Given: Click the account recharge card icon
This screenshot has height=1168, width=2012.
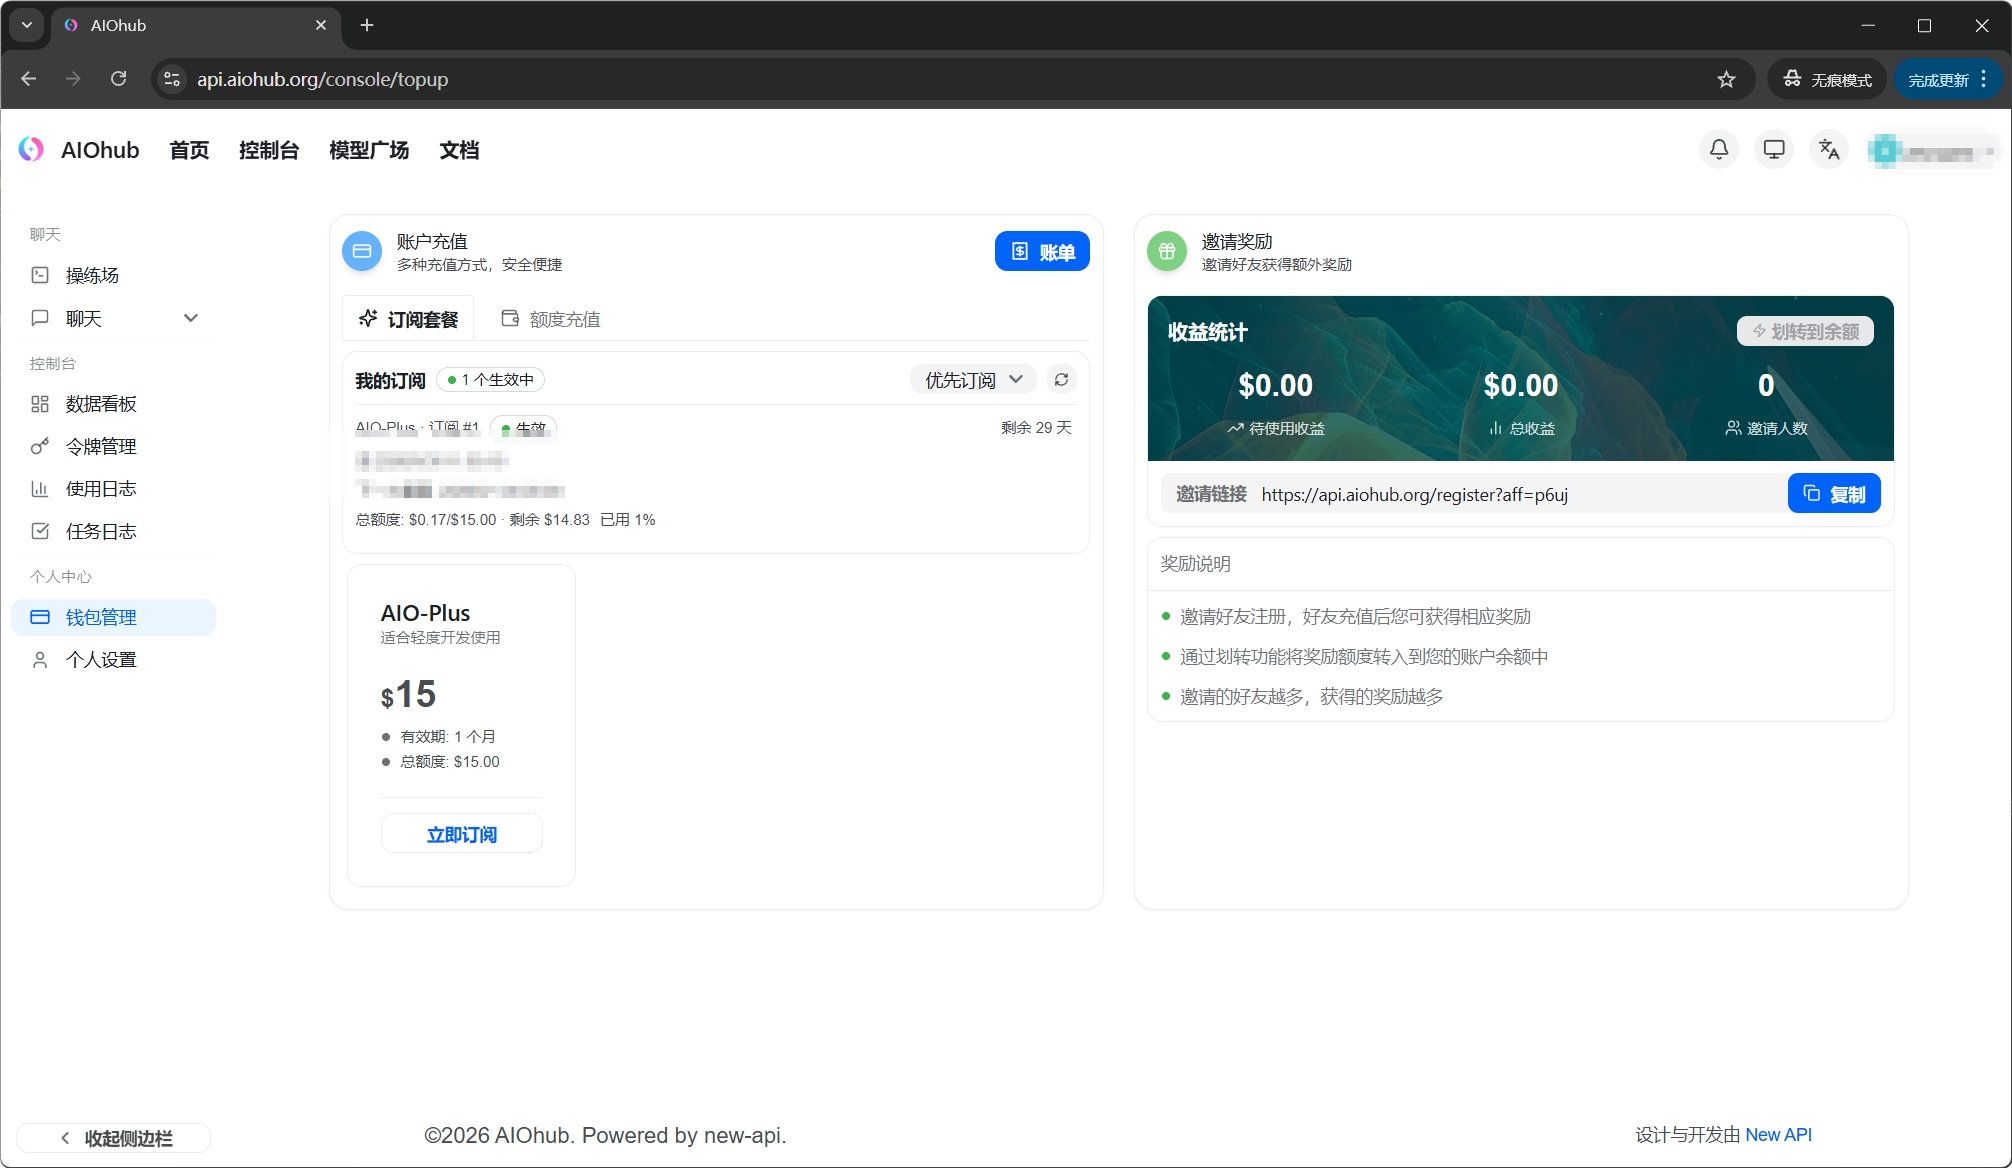Looking at the screenshot, I should pos(362,251).
